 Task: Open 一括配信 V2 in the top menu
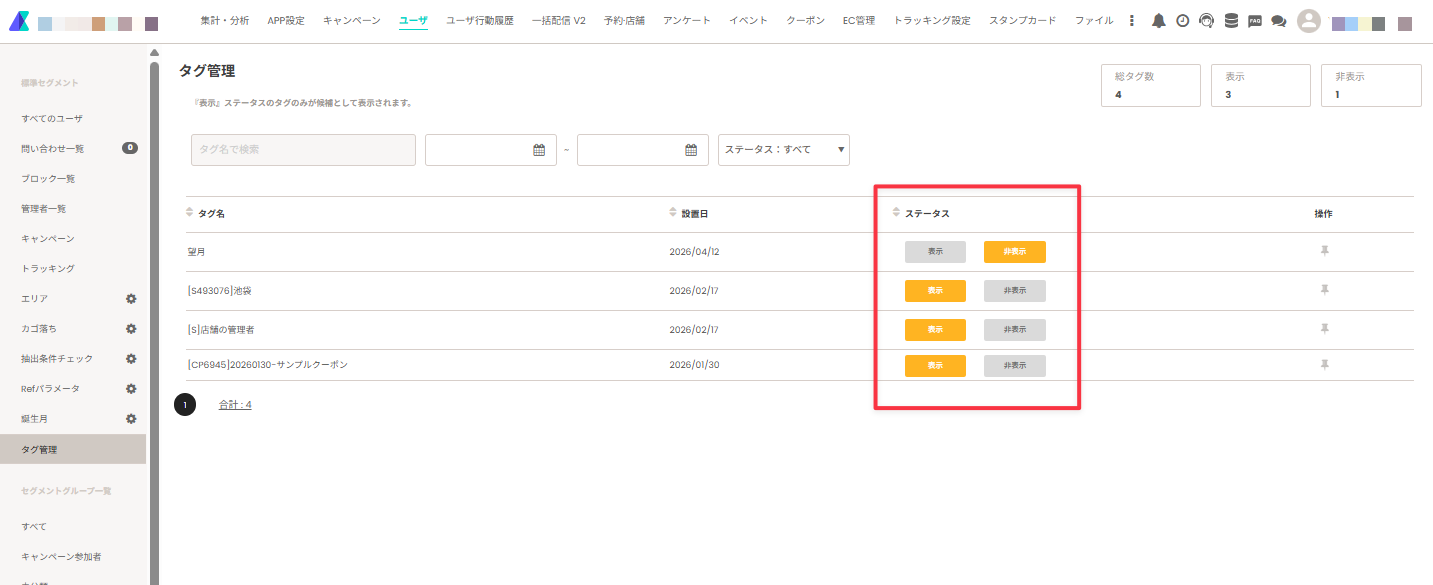(x=559, y=21)
